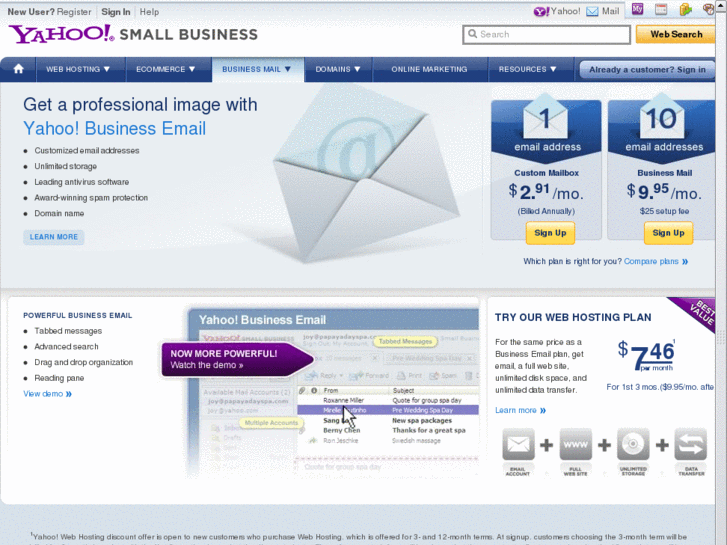
Task: Click the Multiple Accounts callout label
Action: tap(271, 423)
